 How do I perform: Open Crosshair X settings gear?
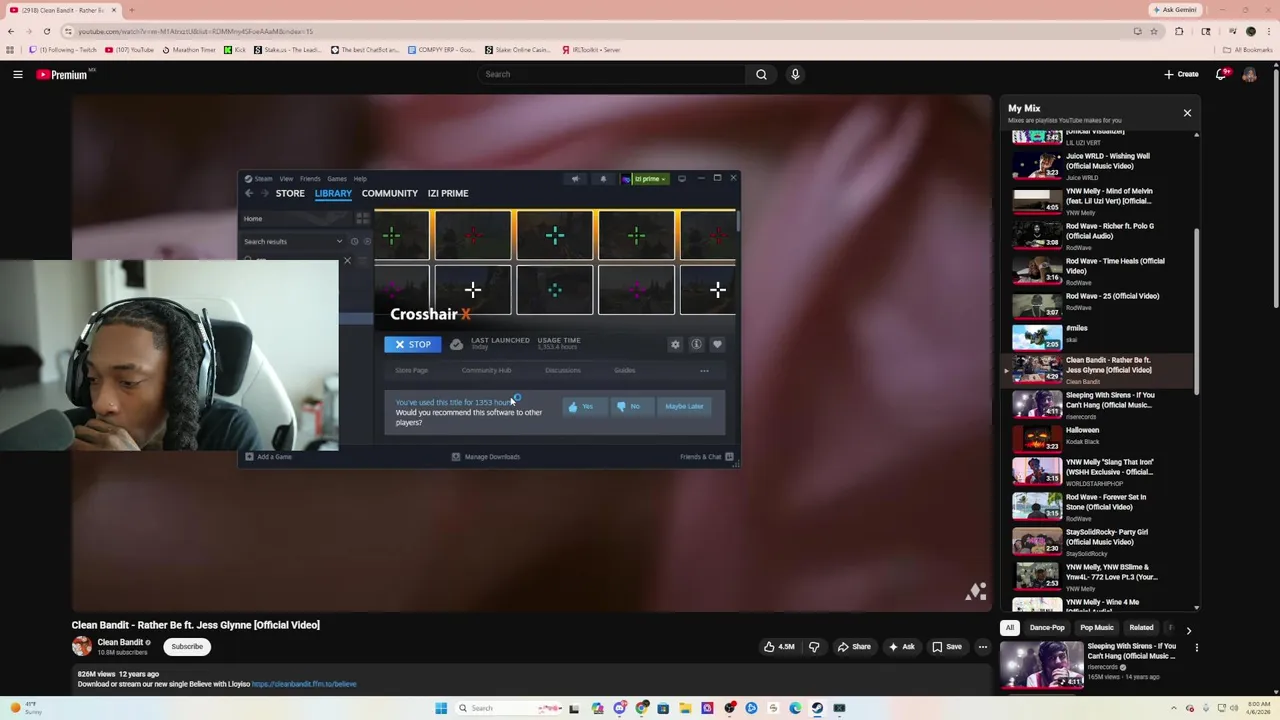coord(675,344)
